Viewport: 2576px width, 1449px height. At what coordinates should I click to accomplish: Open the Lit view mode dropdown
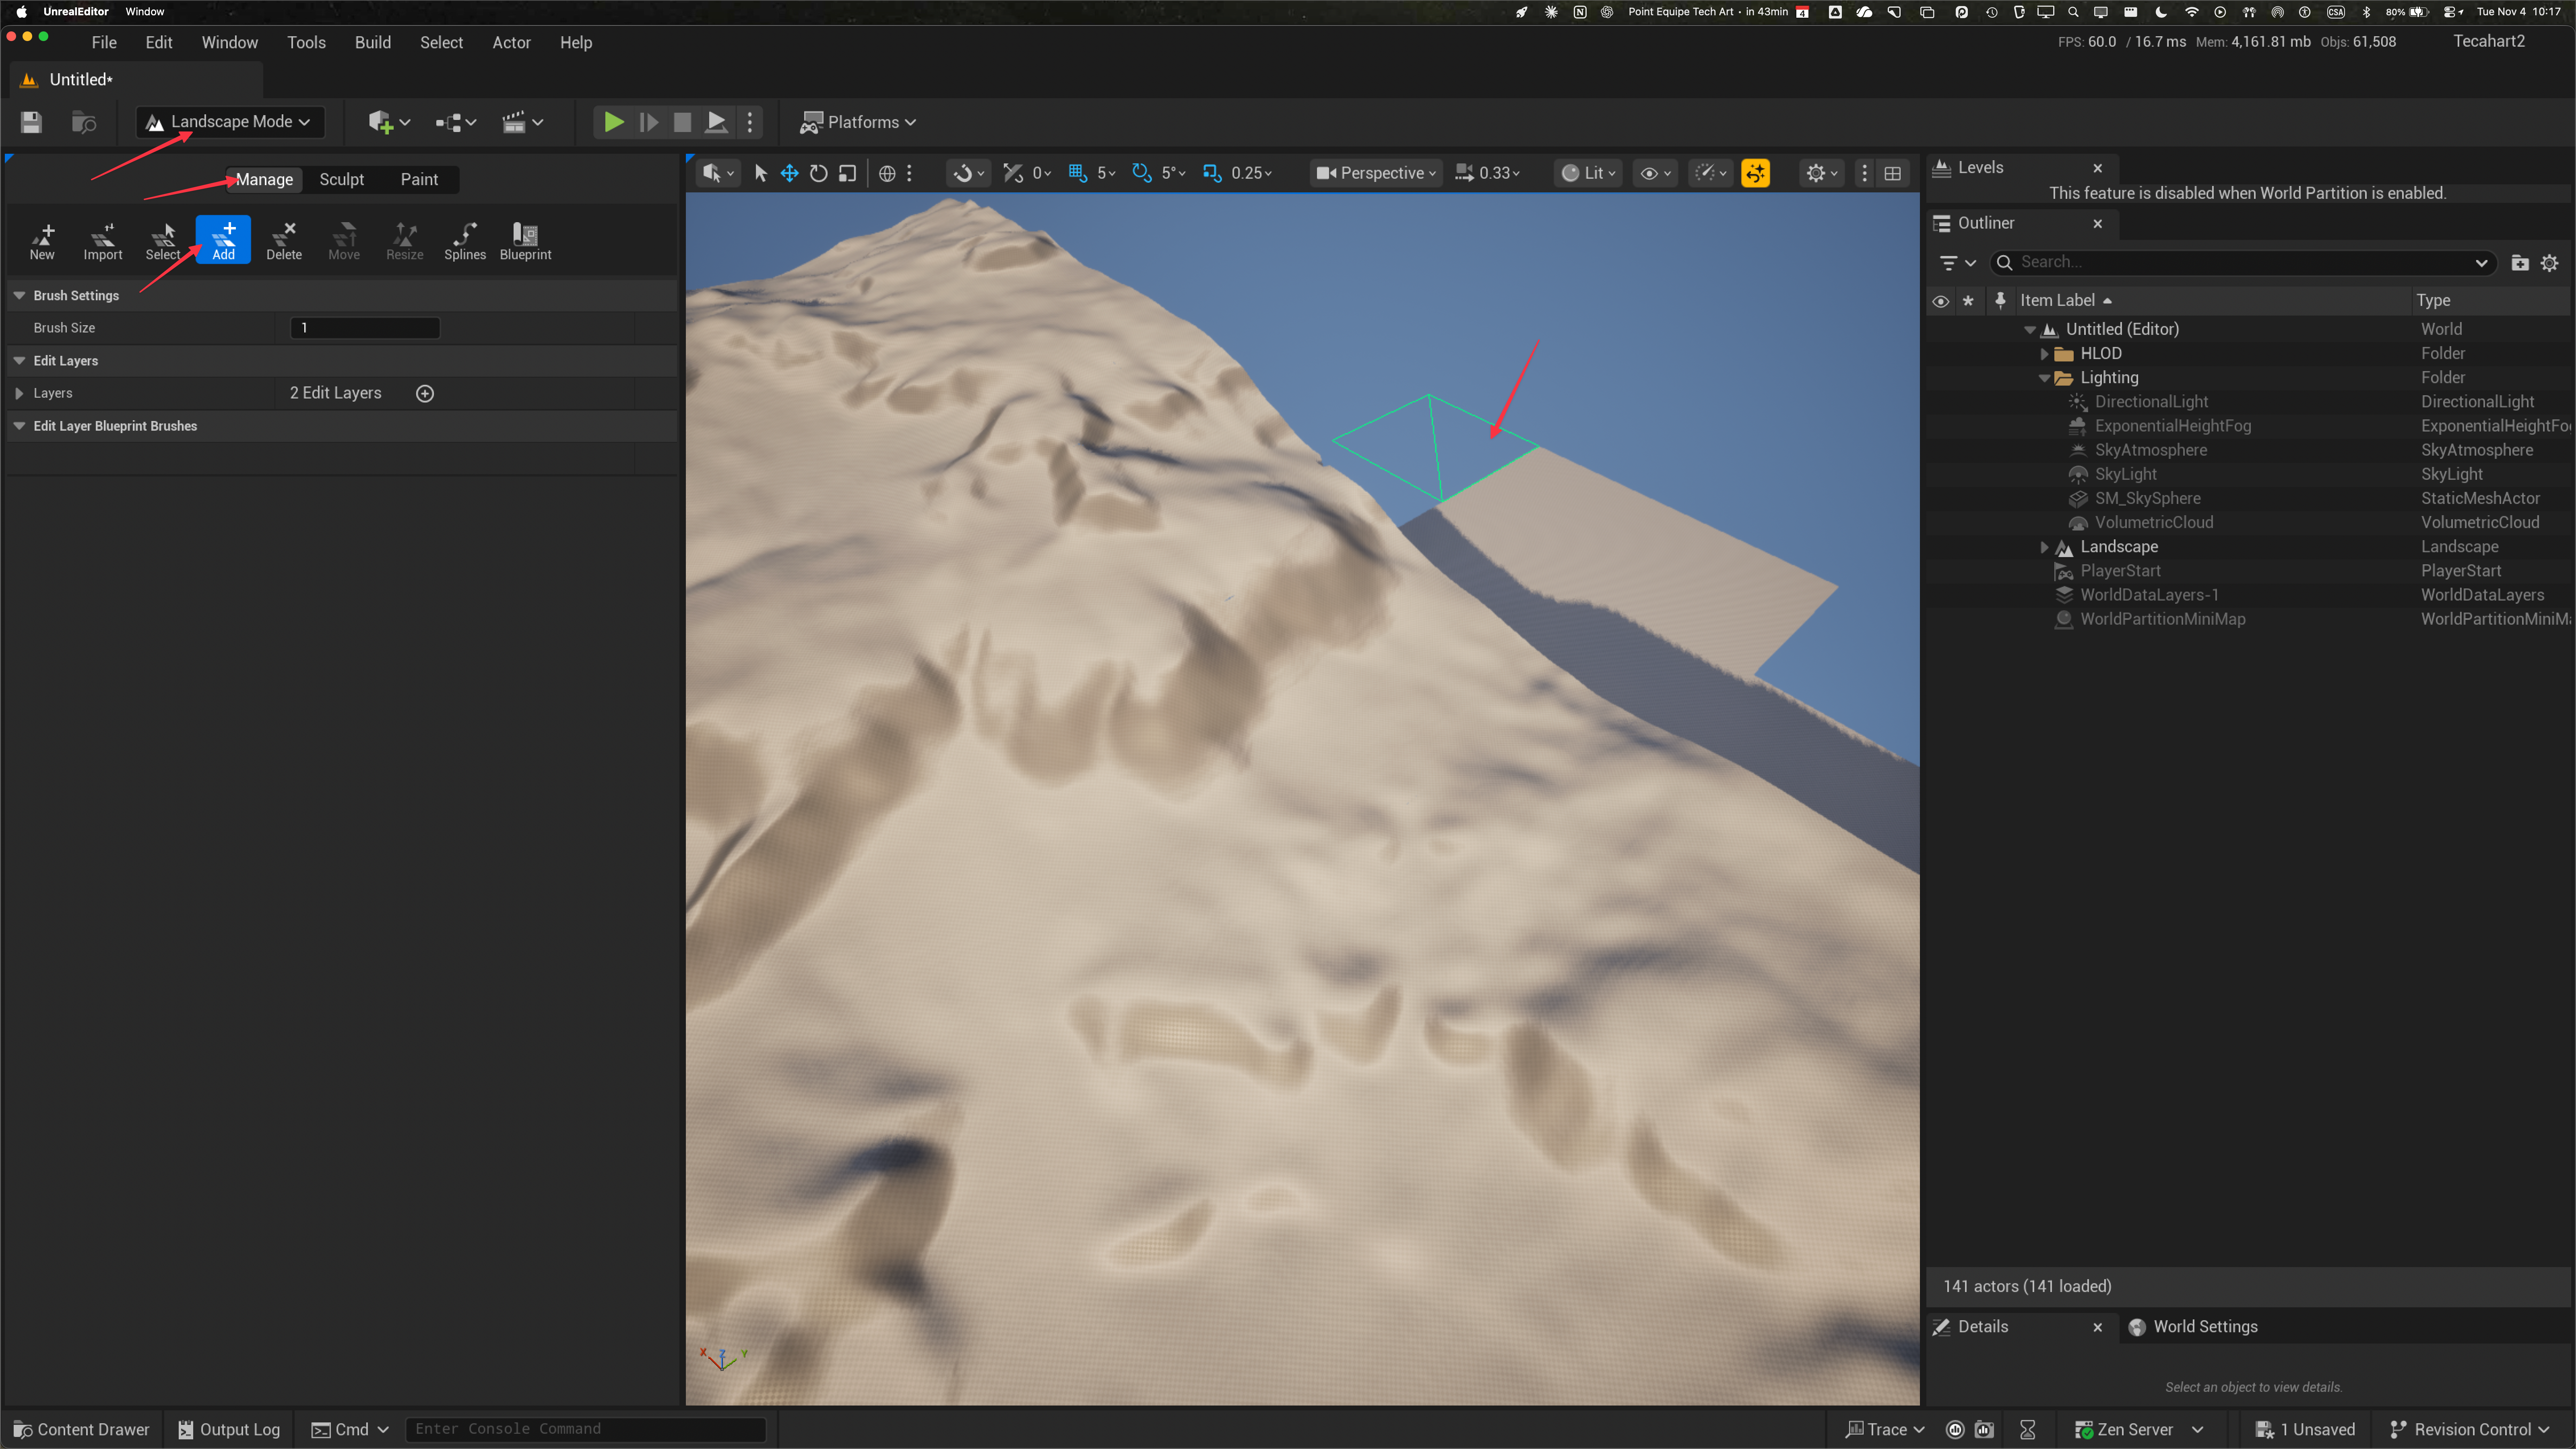pyautogui.click(x=1588, y=173)
